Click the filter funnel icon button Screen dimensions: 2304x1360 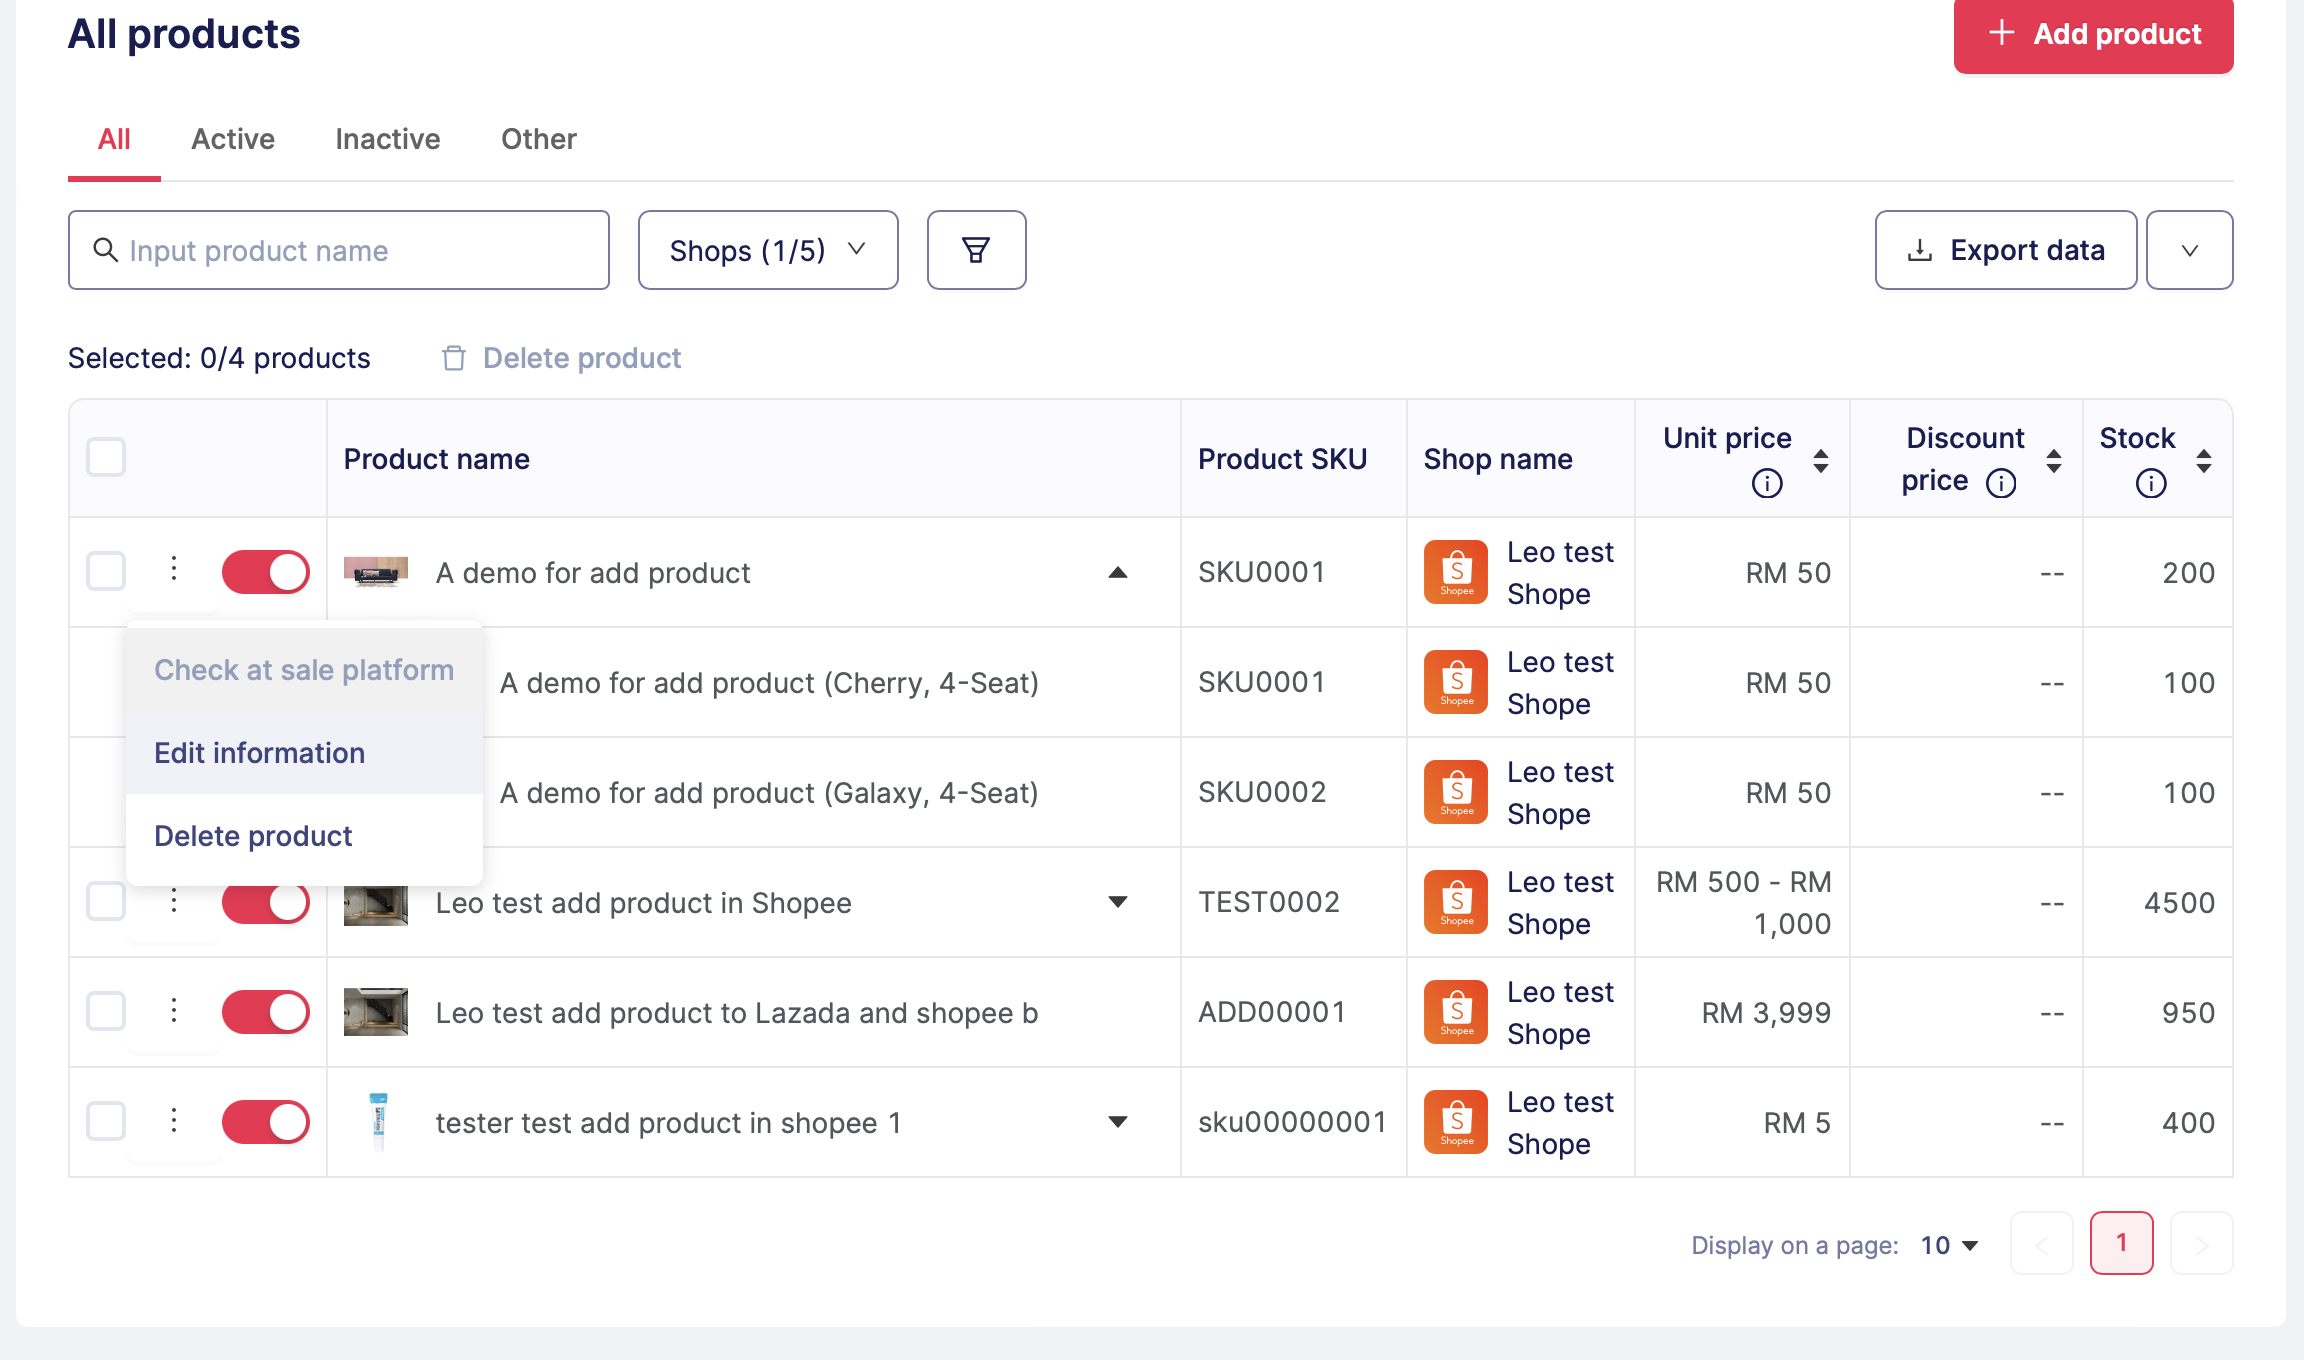click(x=976, y=250)
